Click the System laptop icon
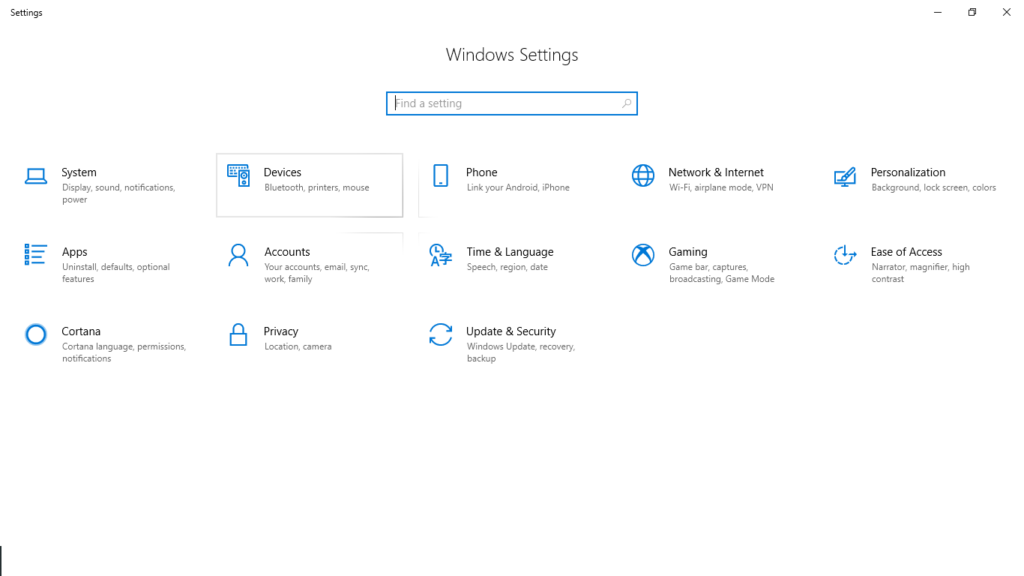This screenshot has height=576, width=1024. [x=36, y=176]
